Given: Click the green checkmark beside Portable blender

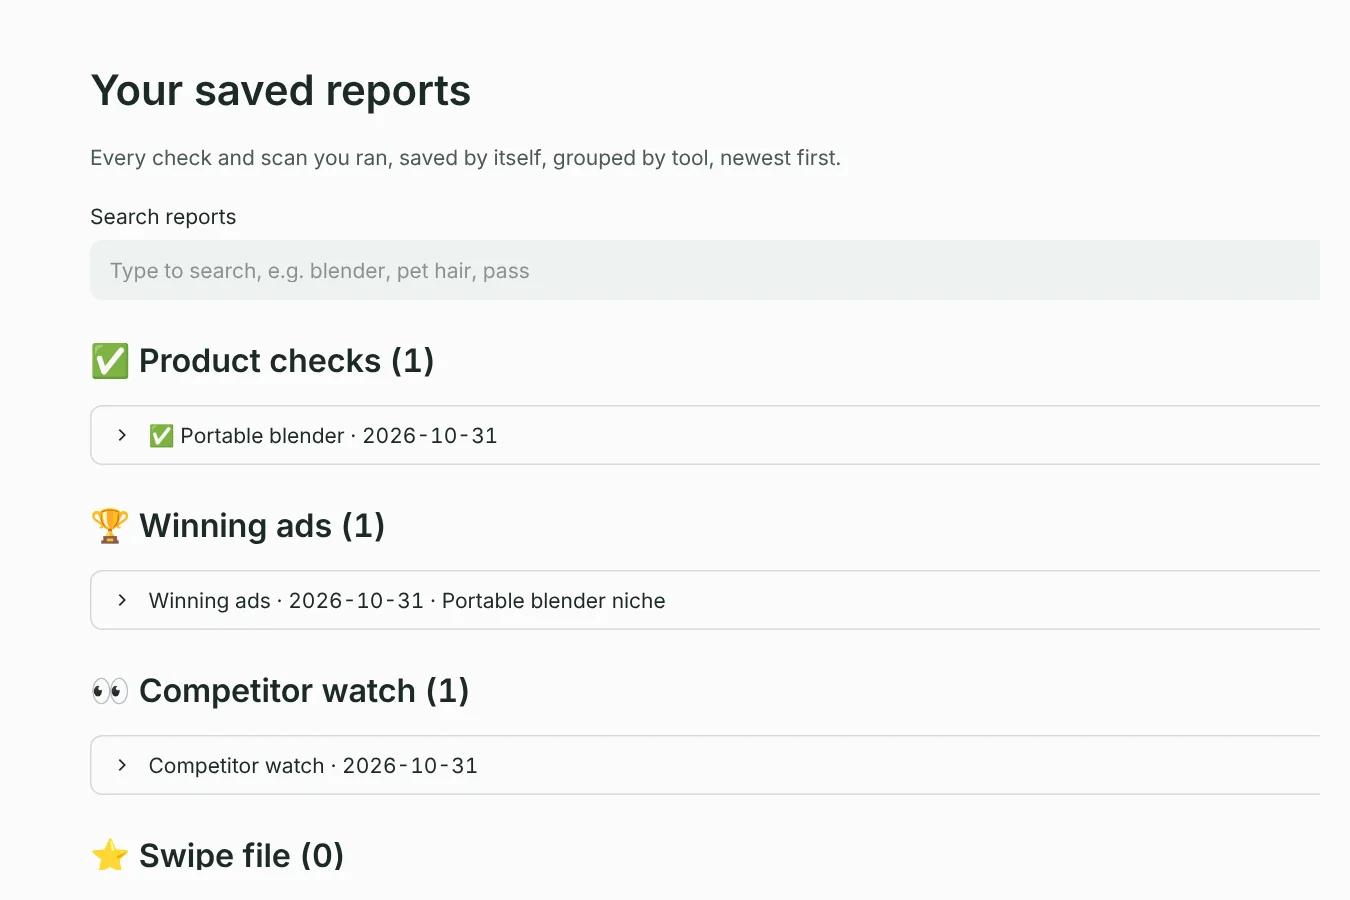Looking at the screenshot, I should point(161,436).
